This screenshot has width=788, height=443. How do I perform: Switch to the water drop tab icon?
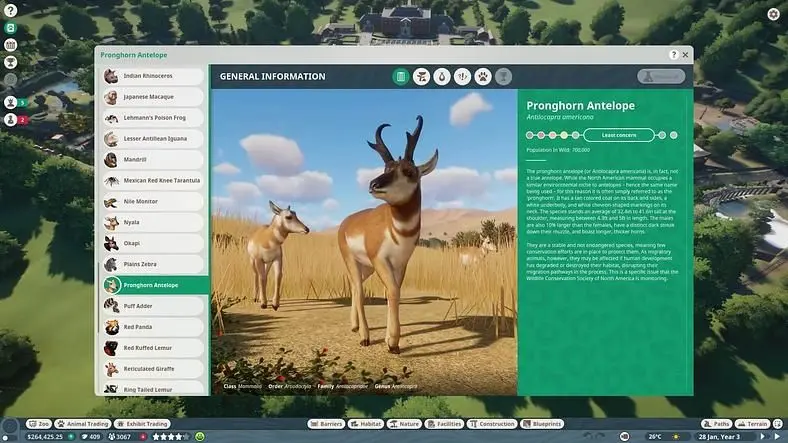(x=442, y=77)
